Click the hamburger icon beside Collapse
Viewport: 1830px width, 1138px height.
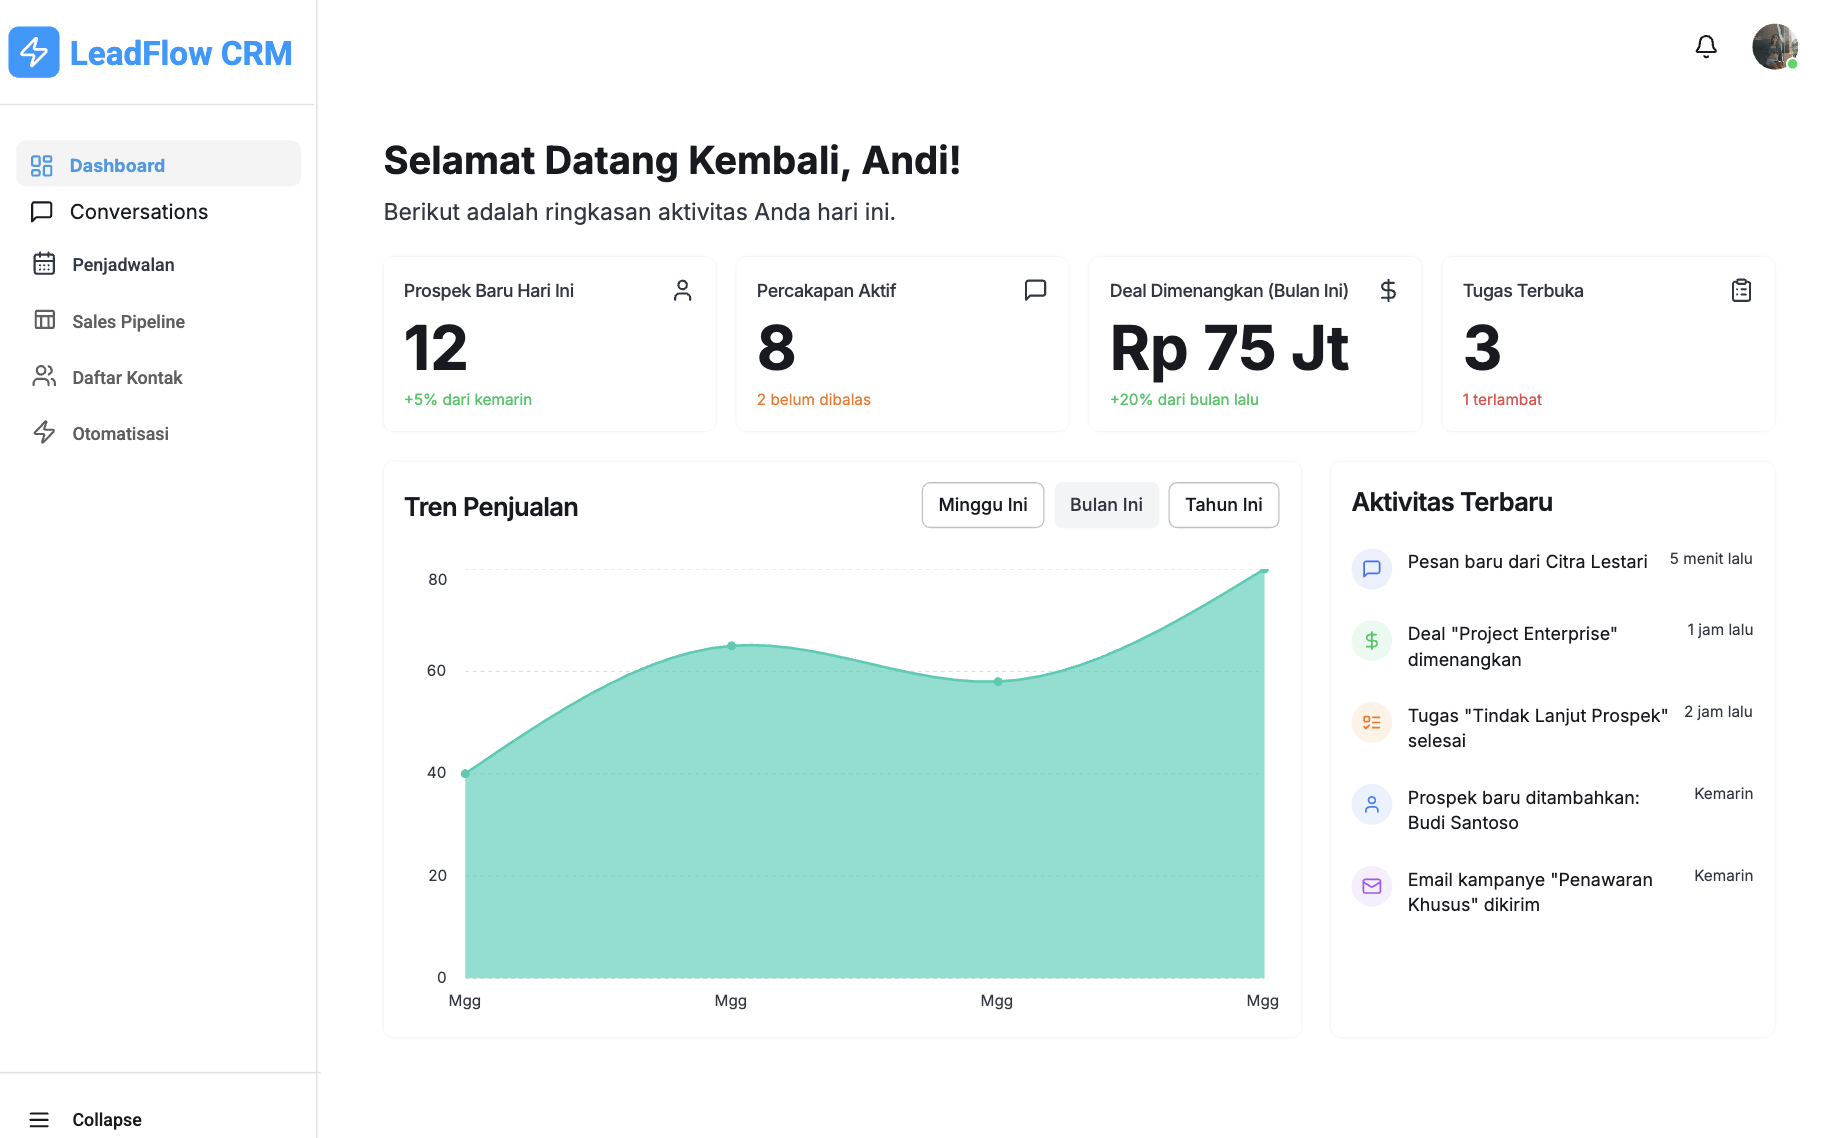pyautogui.click(x=39, y=1120)
